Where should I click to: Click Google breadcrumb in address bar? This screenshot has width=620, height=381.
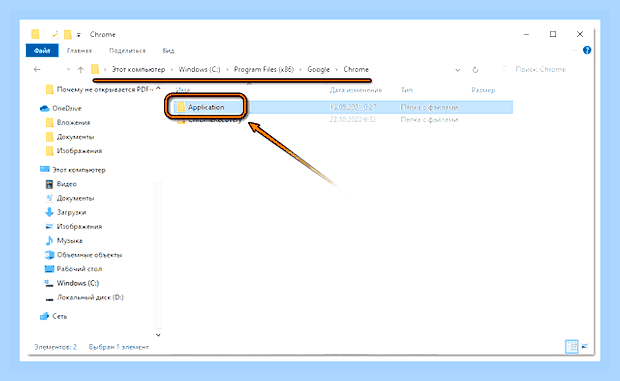pos(318,69)
